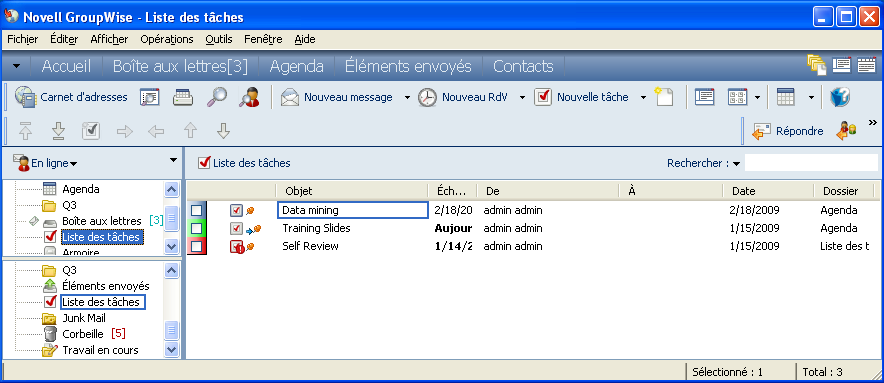Click the panels layout icon
Image resolution: width=884 pixels, height=383 pixels.
[738, 97]
